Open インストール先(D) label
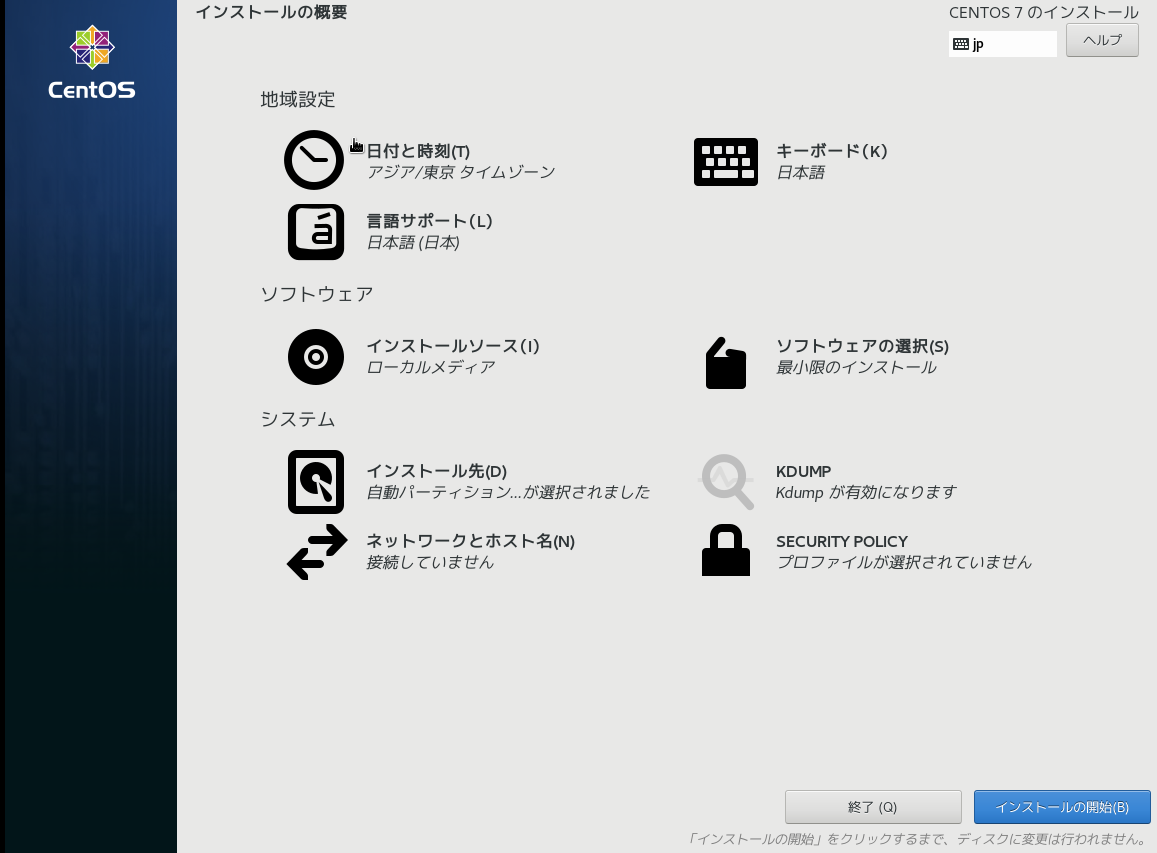 (437, 472)
